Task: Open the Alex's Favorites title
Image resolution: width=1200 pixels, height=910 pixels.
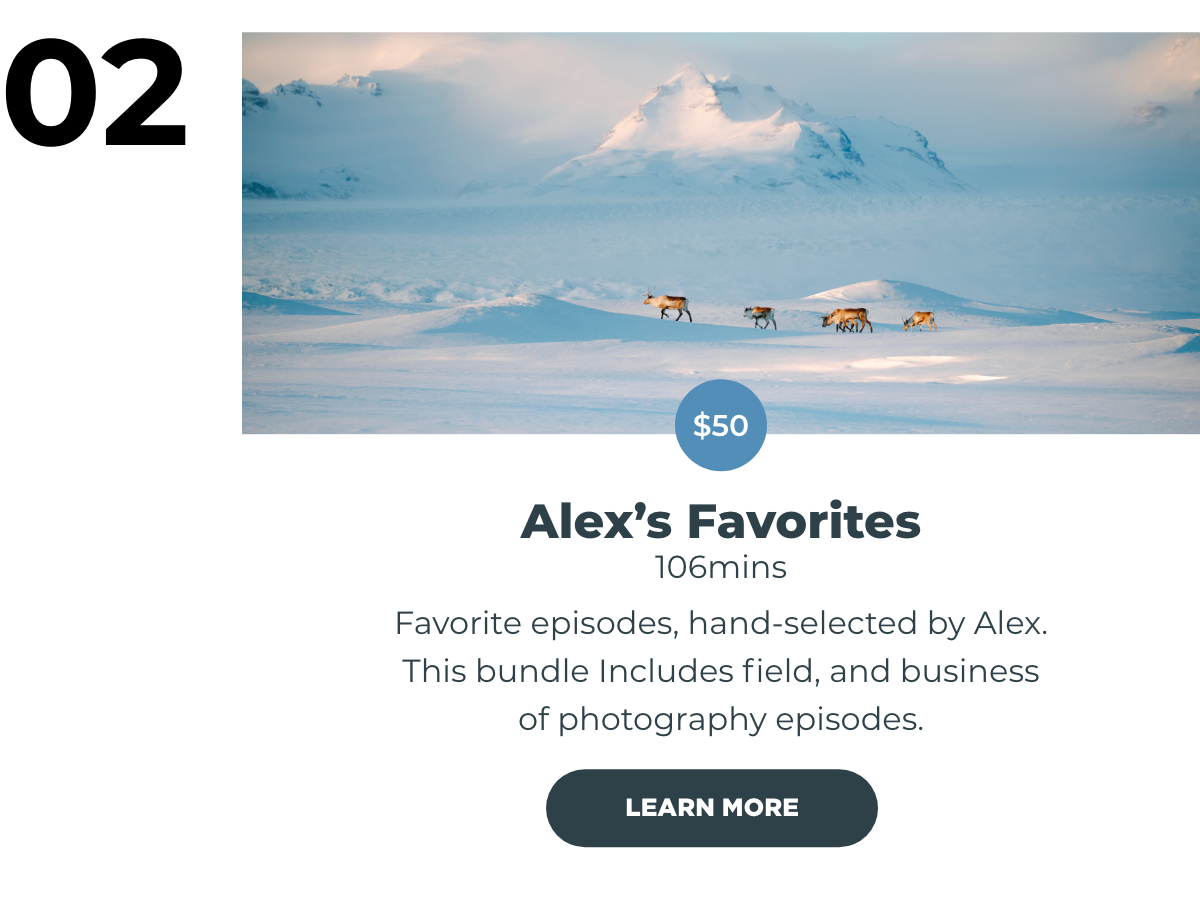Action: 720,522
